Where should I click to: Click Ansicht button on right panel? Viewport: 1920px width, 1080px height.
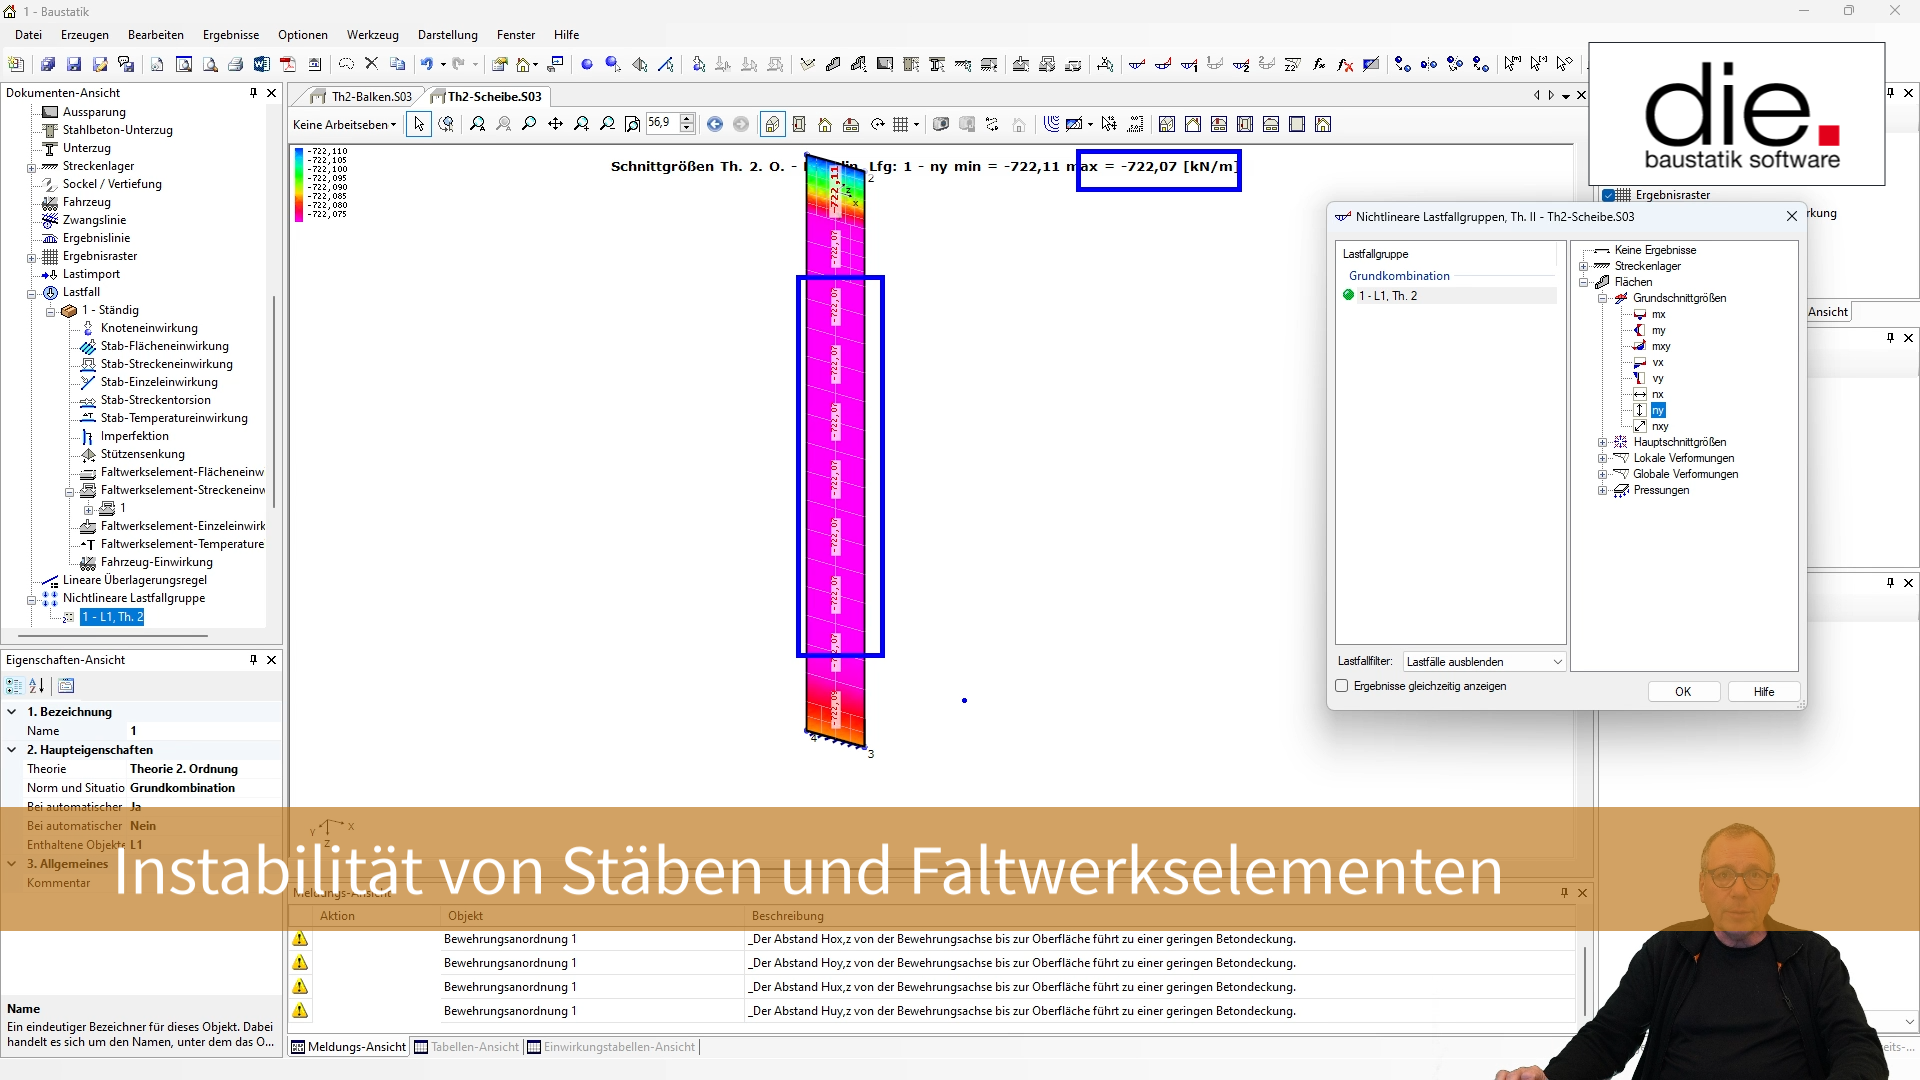pyautogui.click(x=1828, y=312)
